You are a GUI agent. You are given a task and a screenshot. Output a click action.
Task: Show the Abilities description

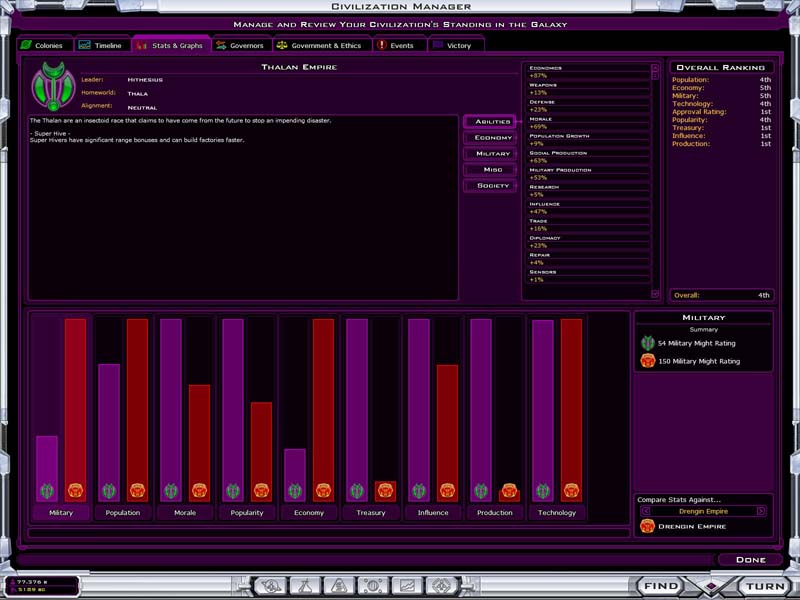tap(490, 121)
